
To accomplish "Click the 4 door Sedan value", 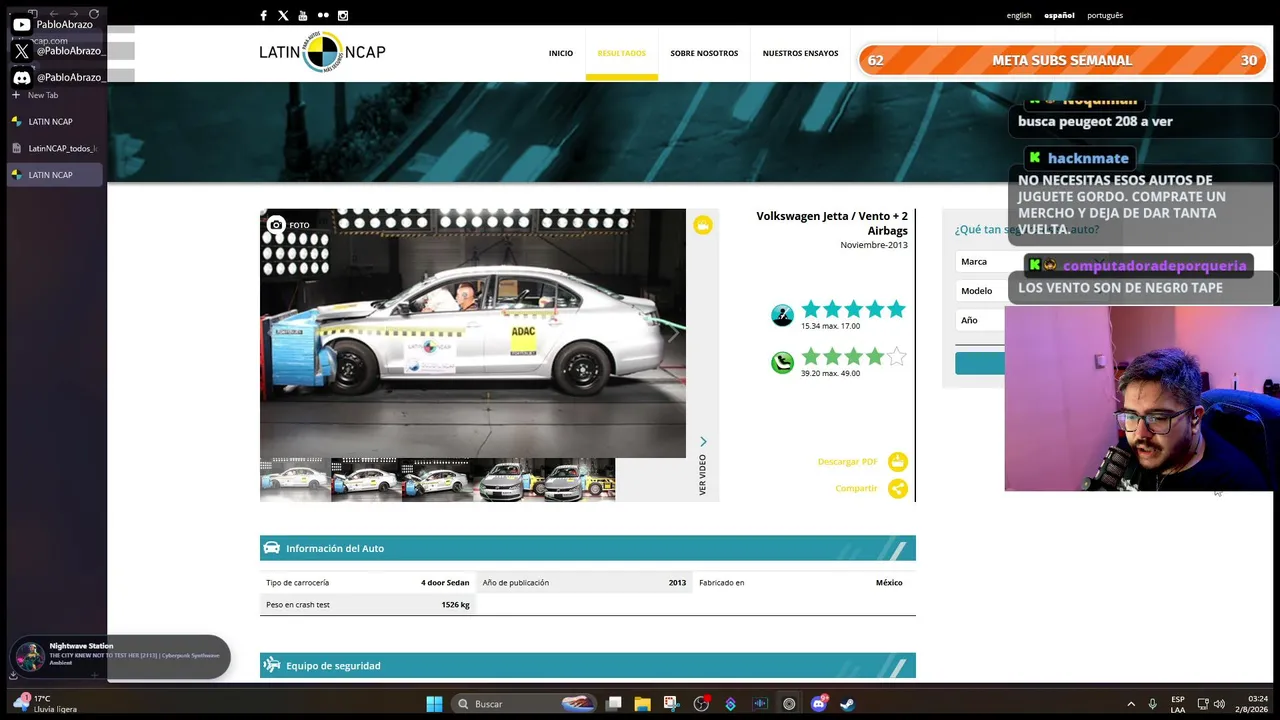I will pyautogui.click(x=445, y=582).
